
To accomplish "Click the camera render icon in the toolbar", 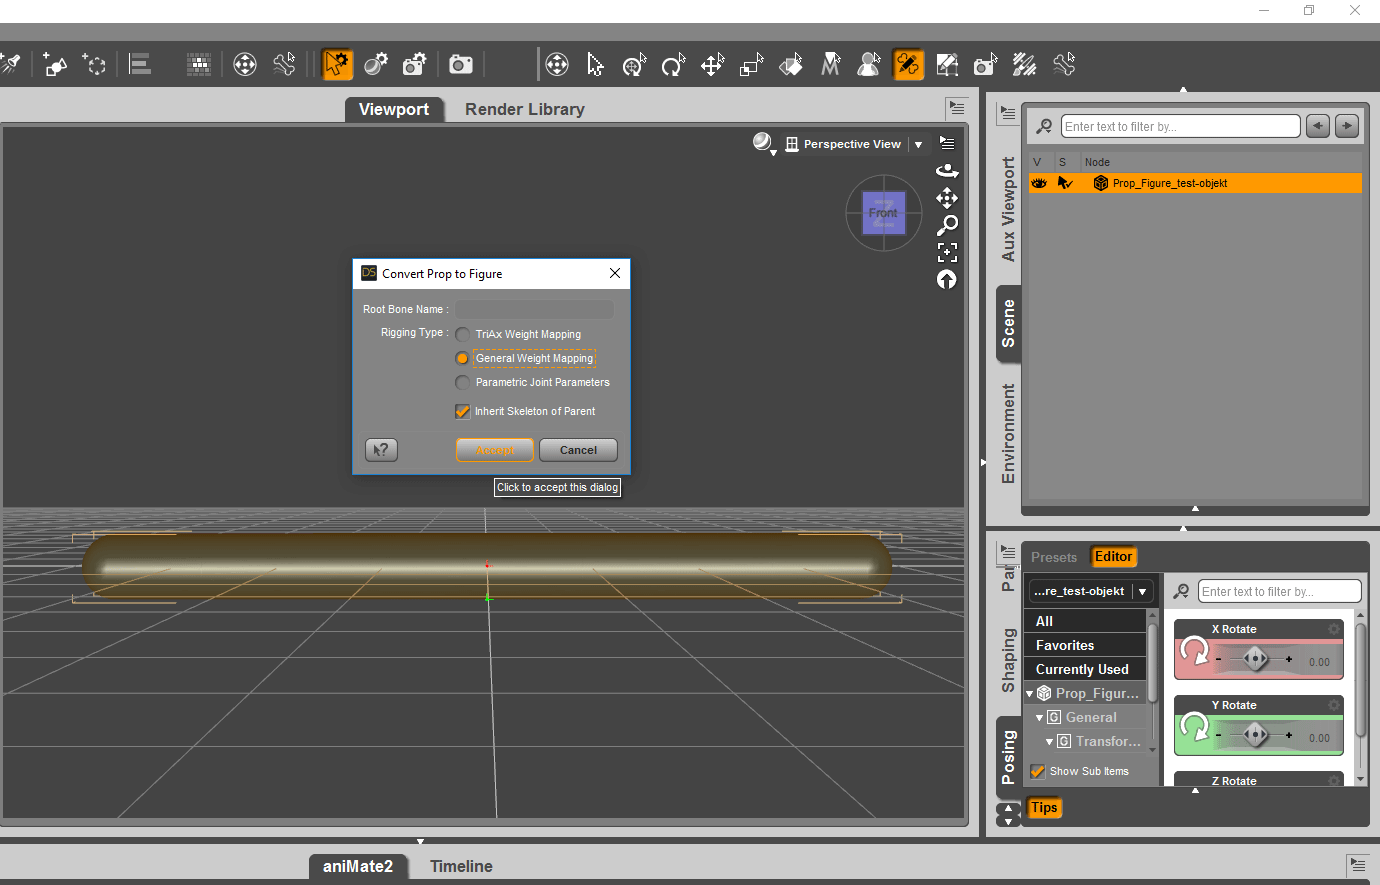I will click(x=460, y=65).
